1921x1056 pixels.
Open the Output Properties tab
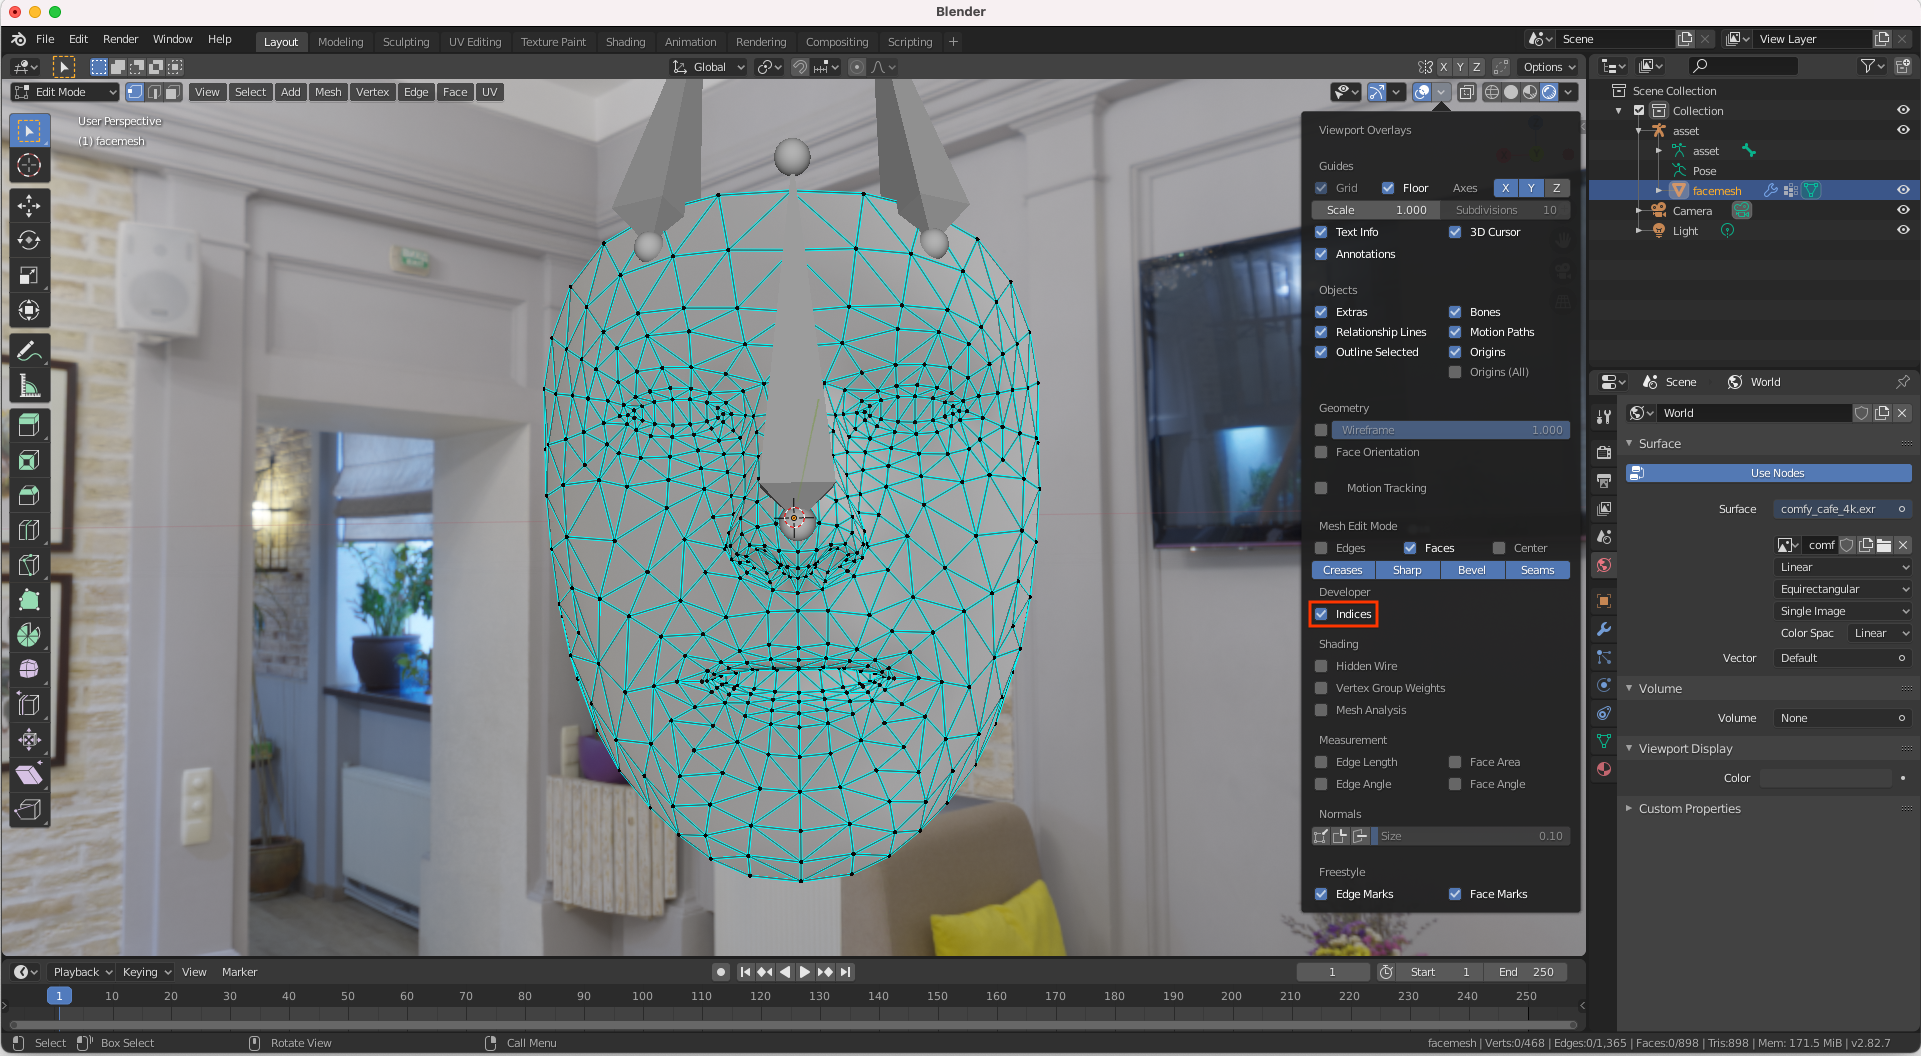pyautogui.click(x=1604, y=481)
